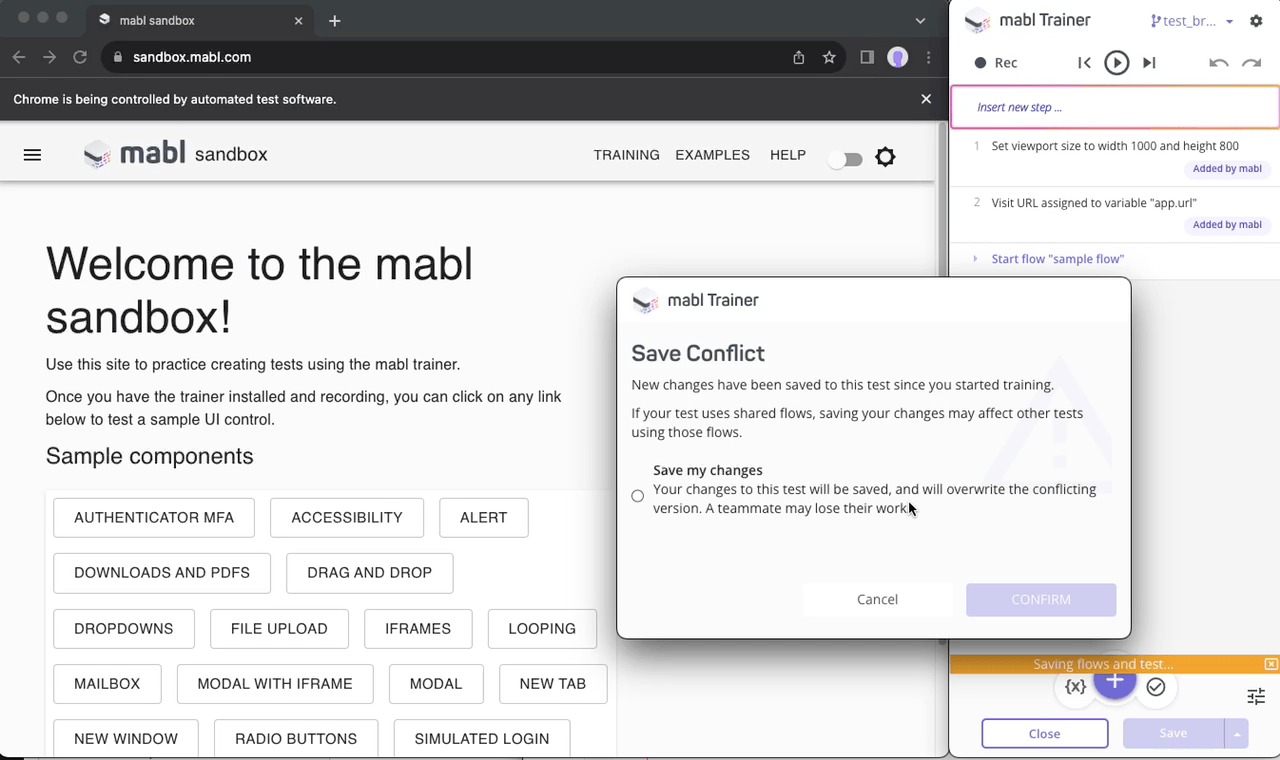Close the mabl Trainer window
Screen dimensions: 1280x760
pos(1044,733)
